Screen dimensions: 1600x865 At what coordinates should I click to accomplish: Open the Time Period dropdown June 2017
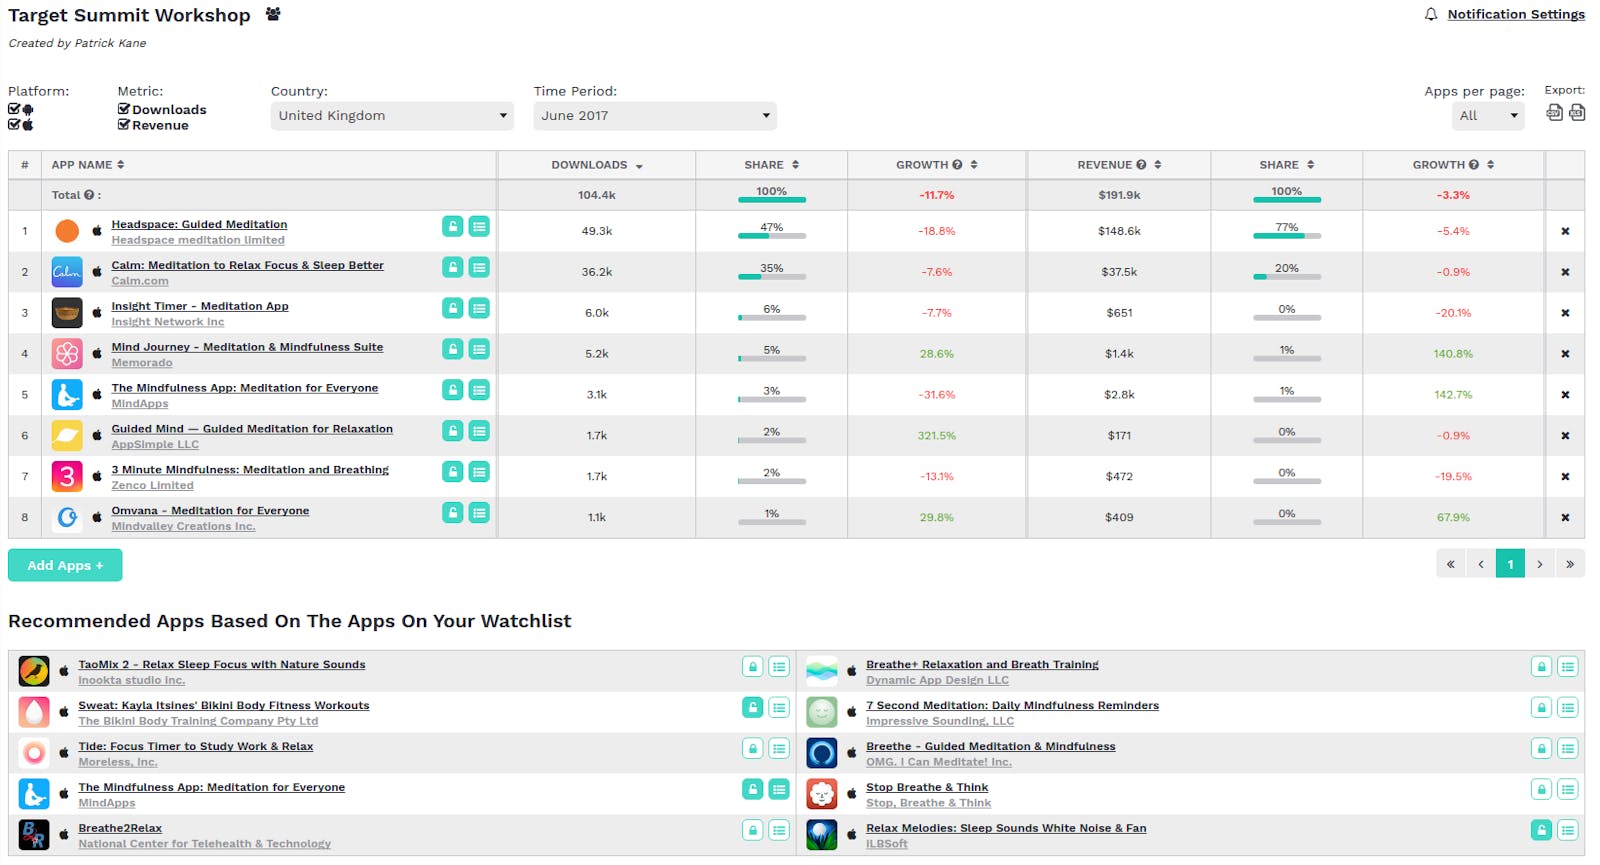pyautogui.click(x=655, y=116)
